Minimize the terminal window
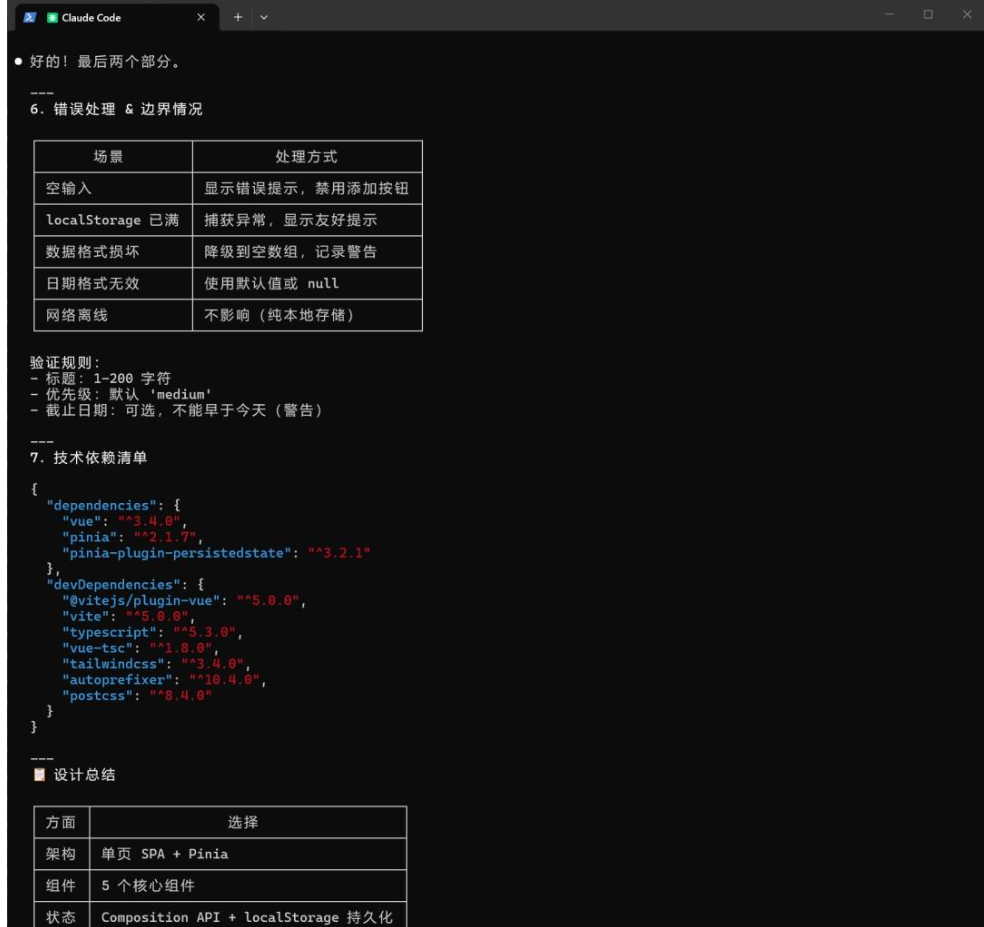This screenshot has width=984, height=927. tap(889, 14)
